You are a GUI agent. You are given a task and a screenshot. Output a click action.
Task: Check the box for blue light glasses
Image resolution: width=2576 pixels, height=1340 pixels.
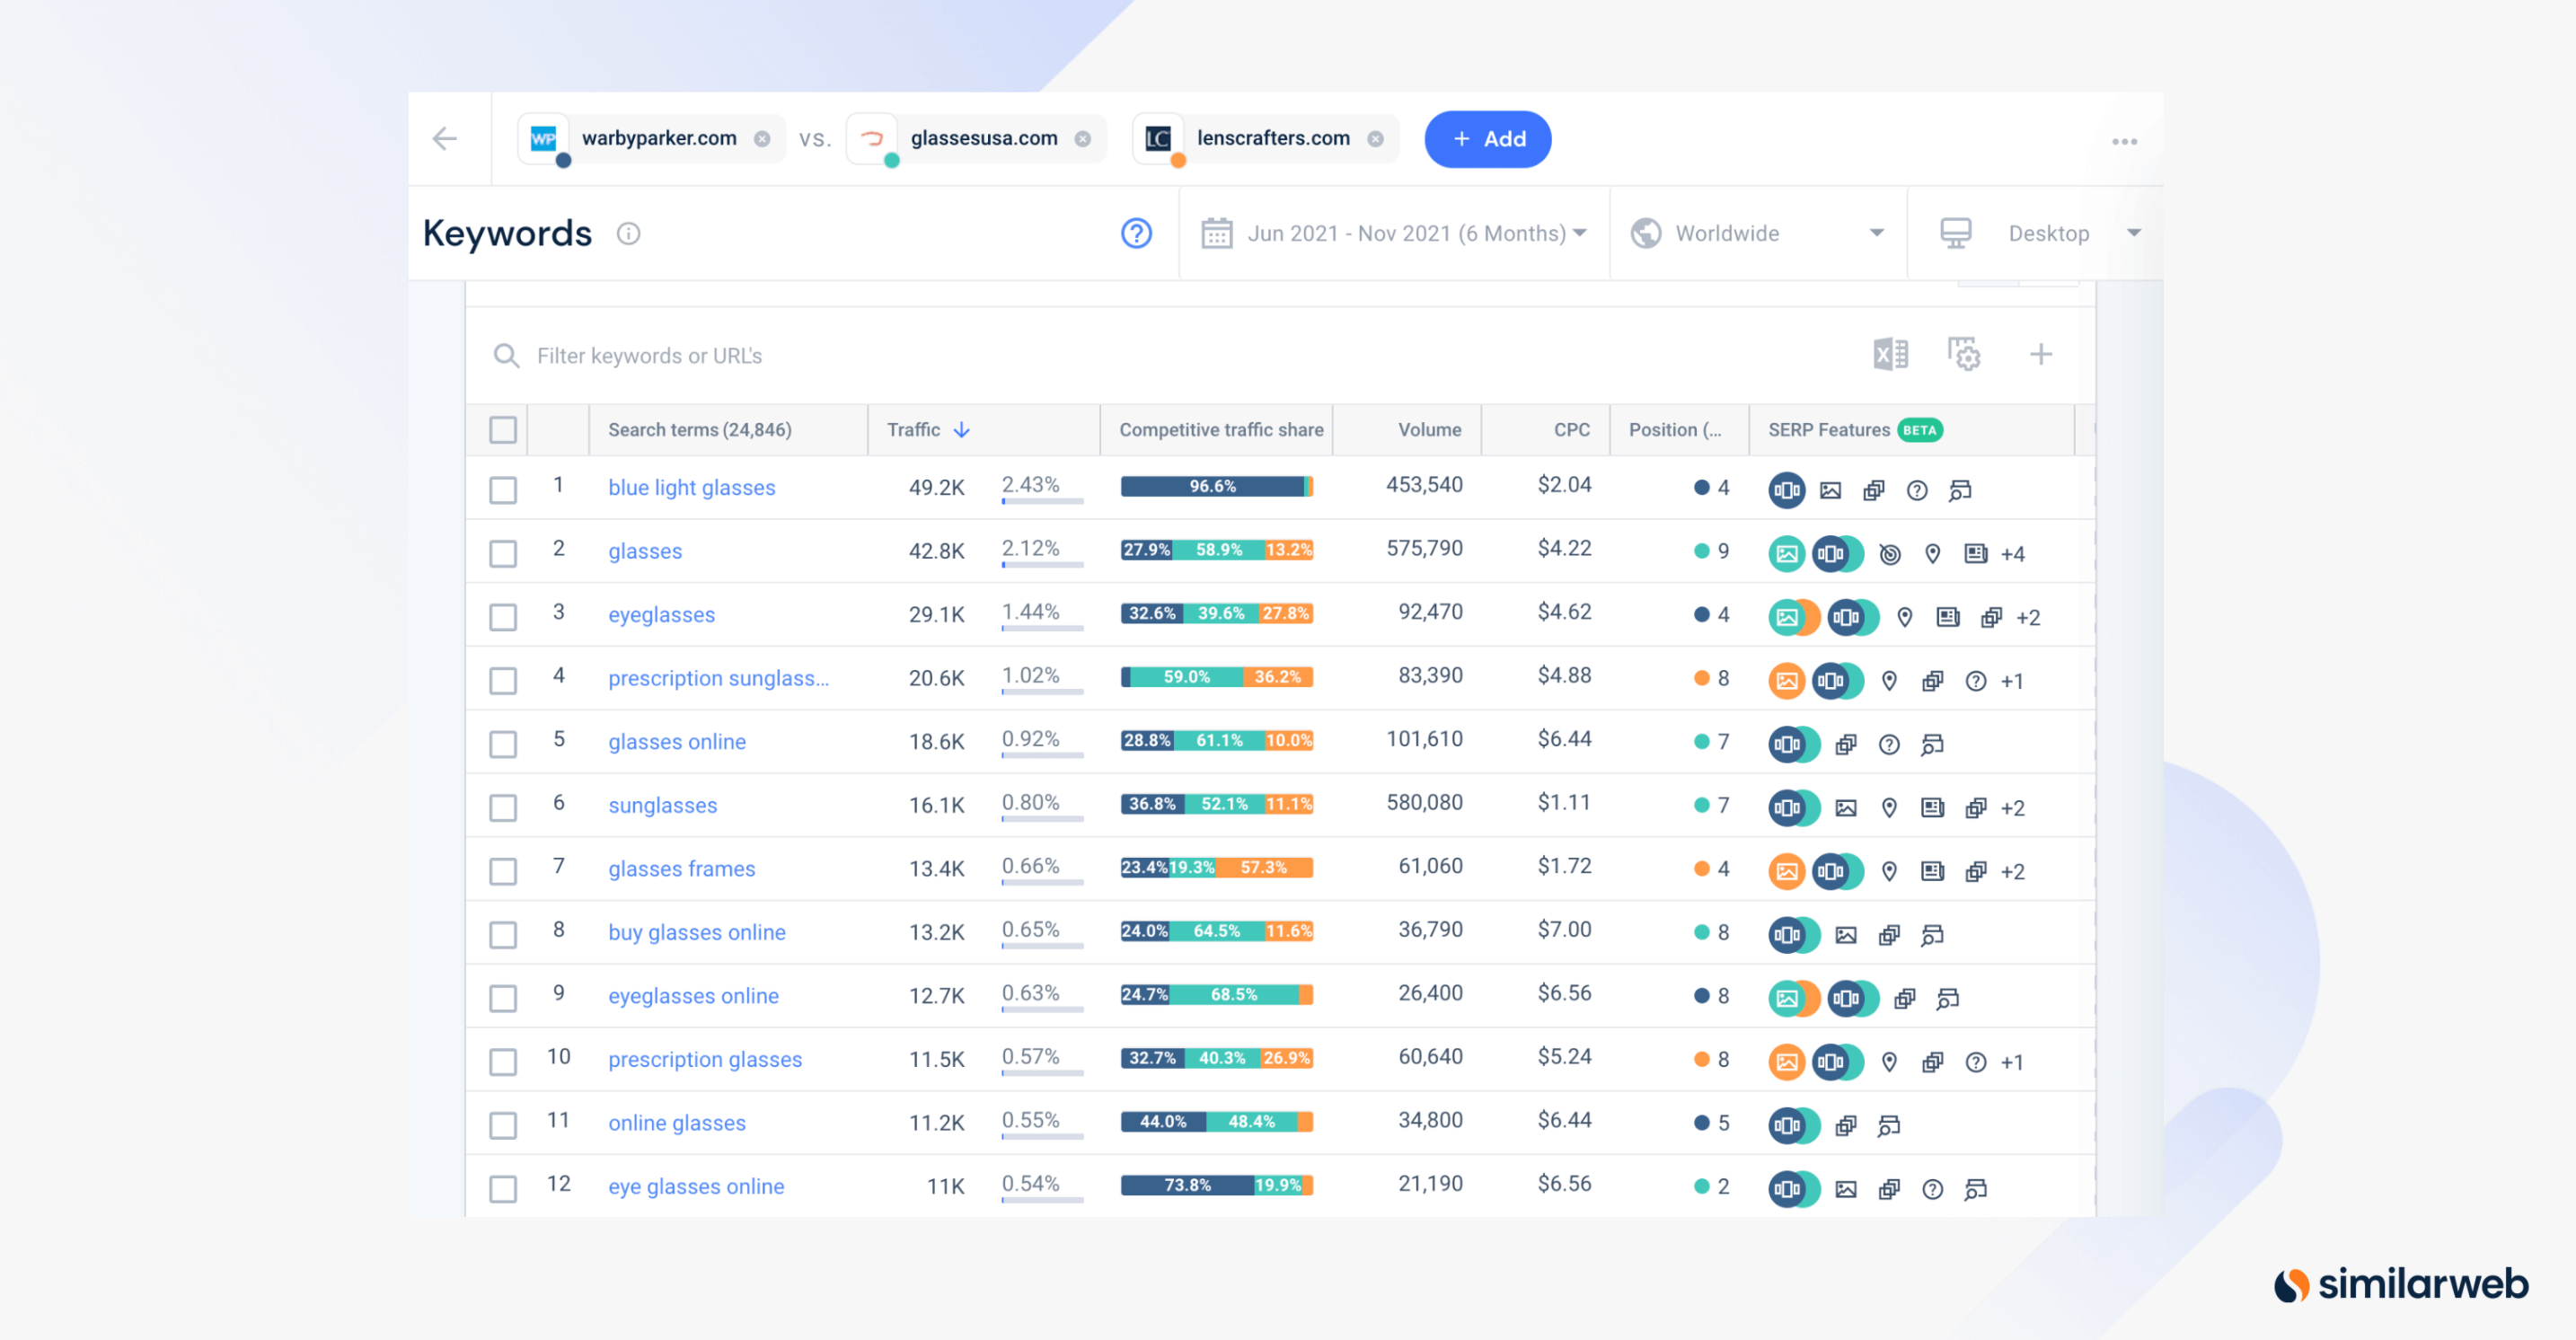pyautogui.click(x=503, y=490)
